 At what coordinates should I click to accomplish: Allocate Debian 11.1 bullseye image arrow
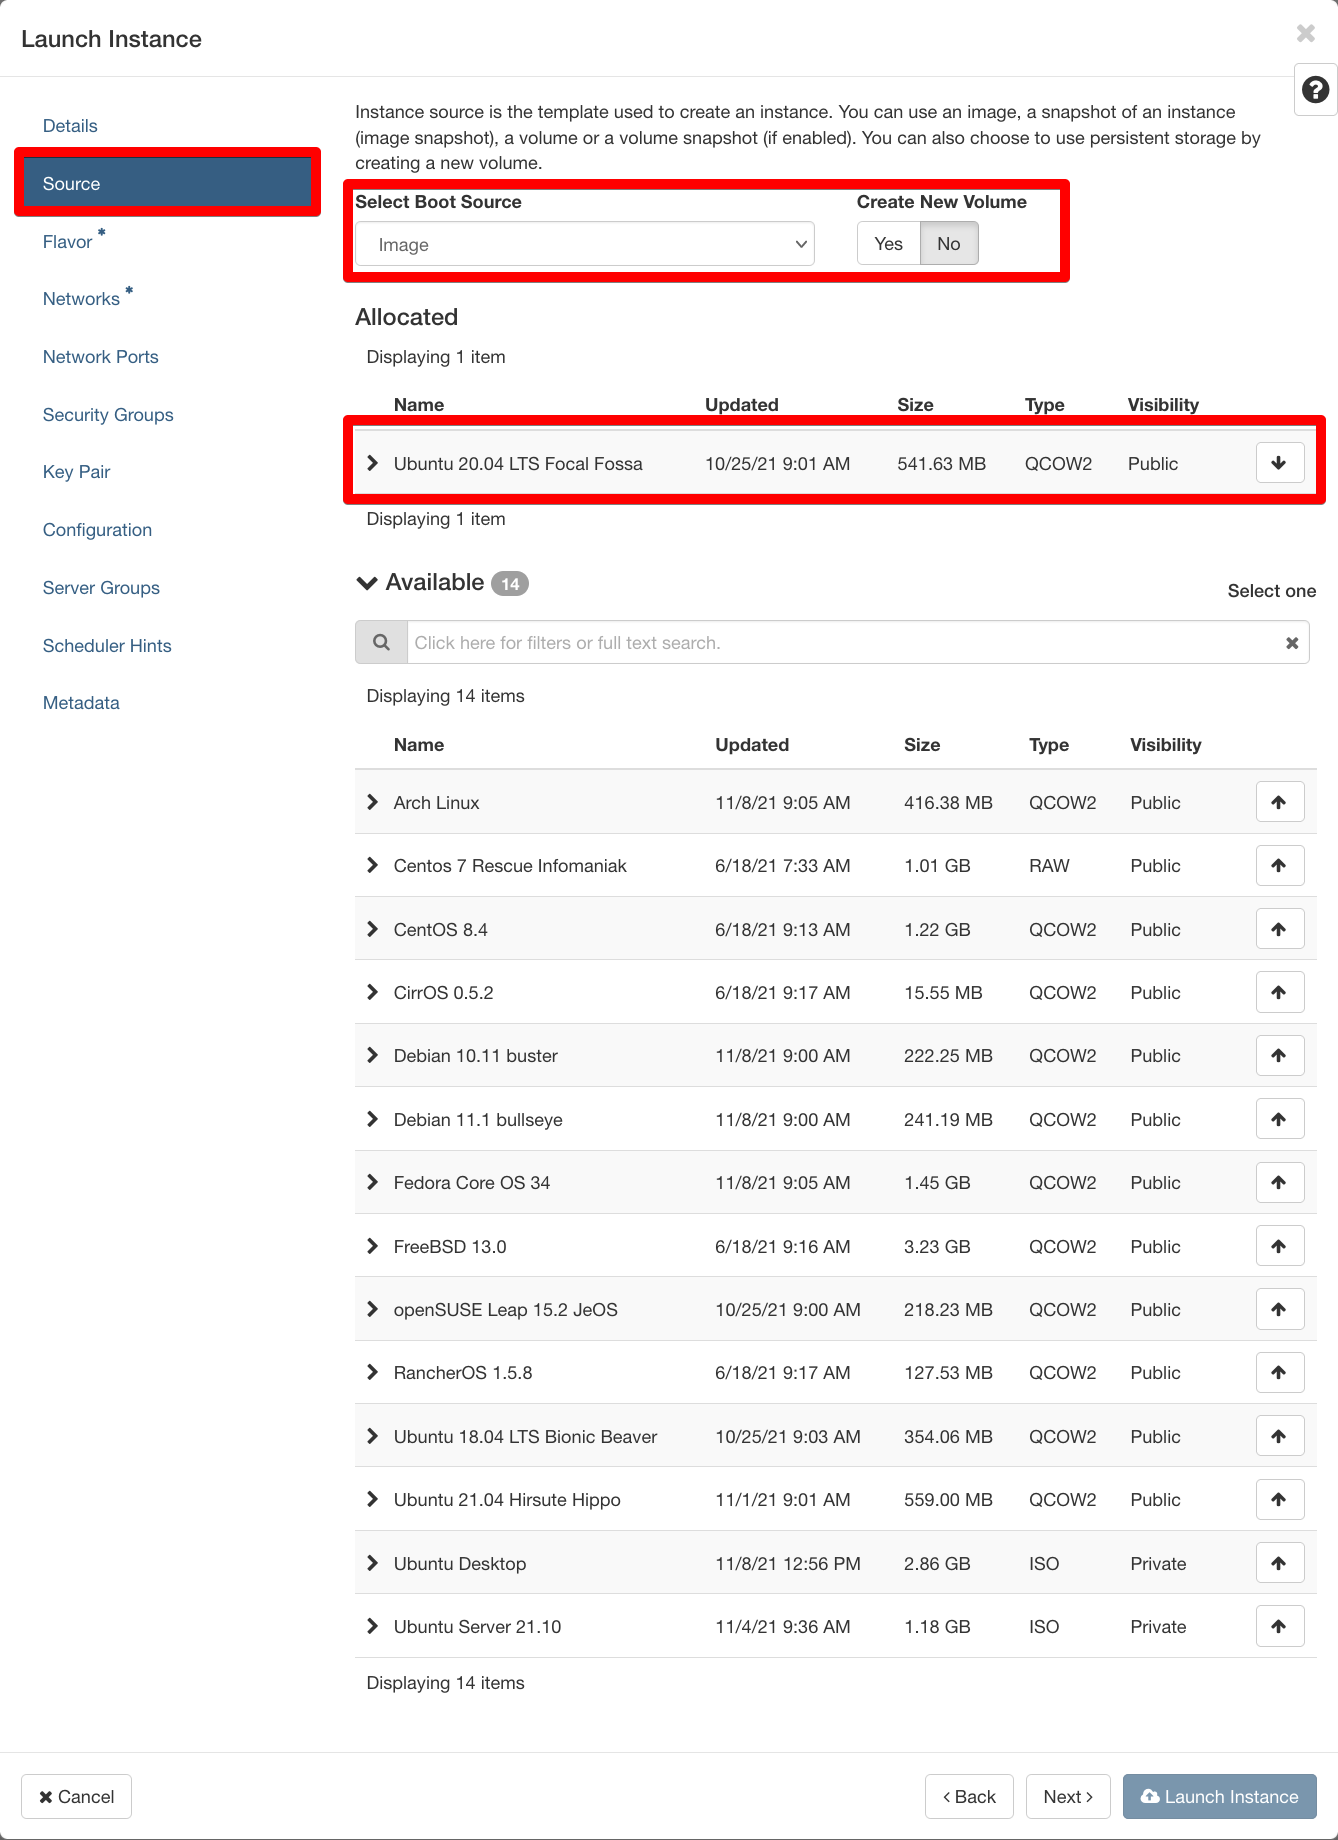click(x=1279, y=1119)
